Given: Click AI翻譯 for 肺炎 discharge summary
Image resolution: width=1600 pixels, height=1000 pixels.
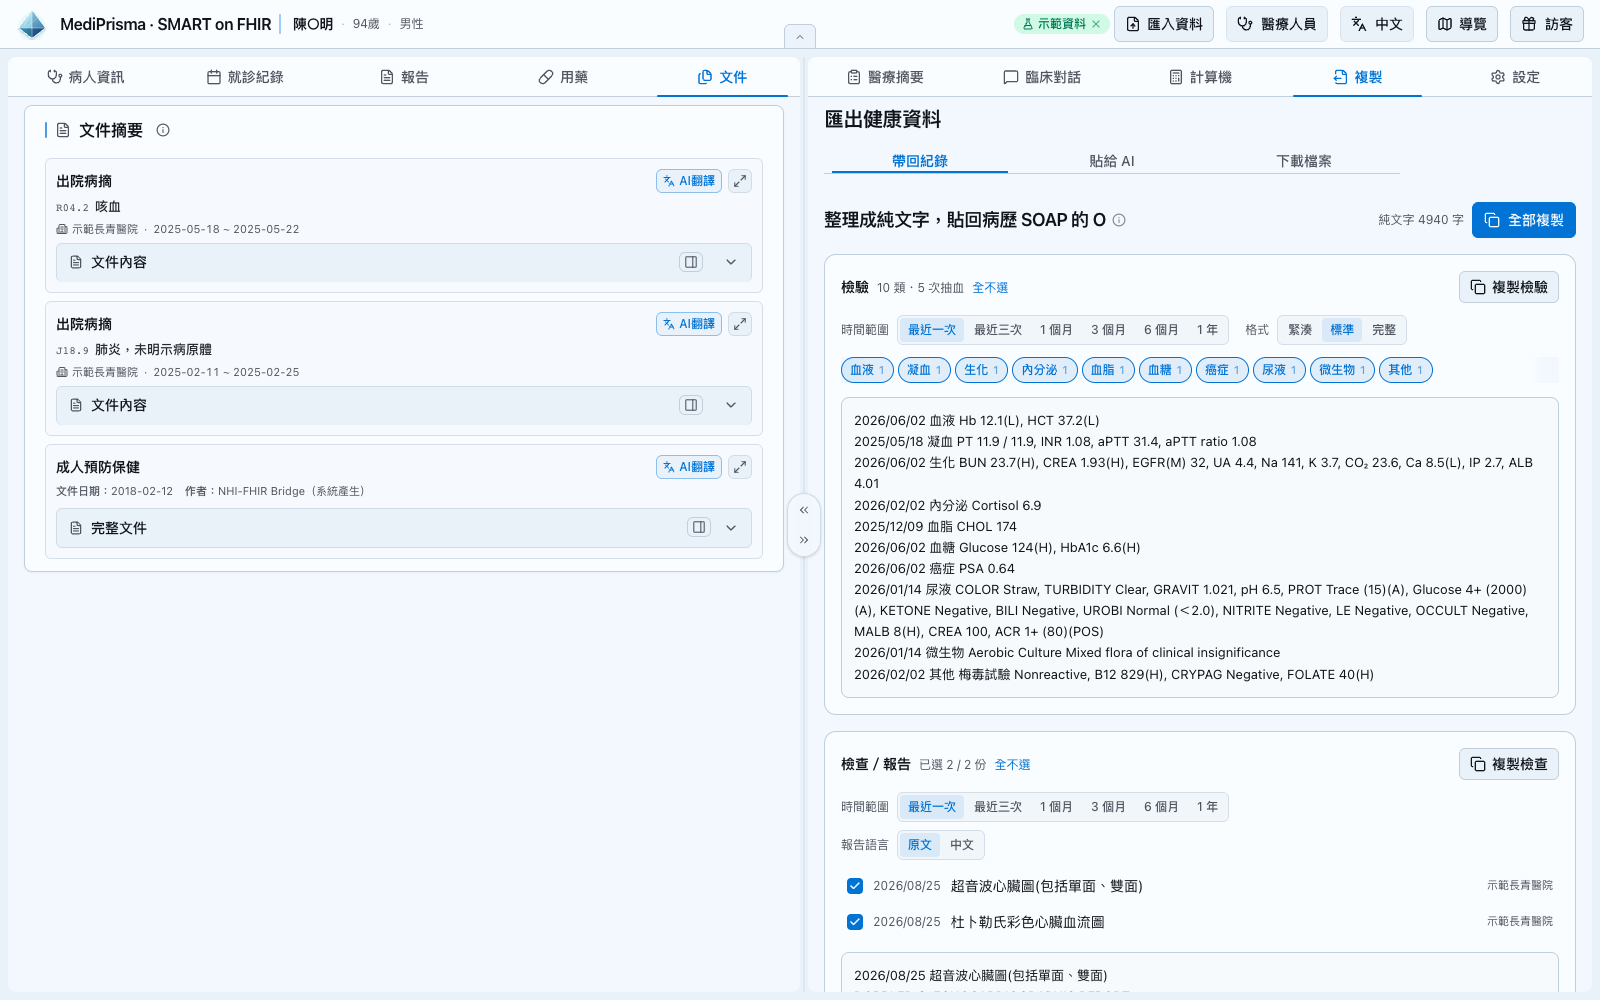Looking at the screenshot, I should 689,324.
